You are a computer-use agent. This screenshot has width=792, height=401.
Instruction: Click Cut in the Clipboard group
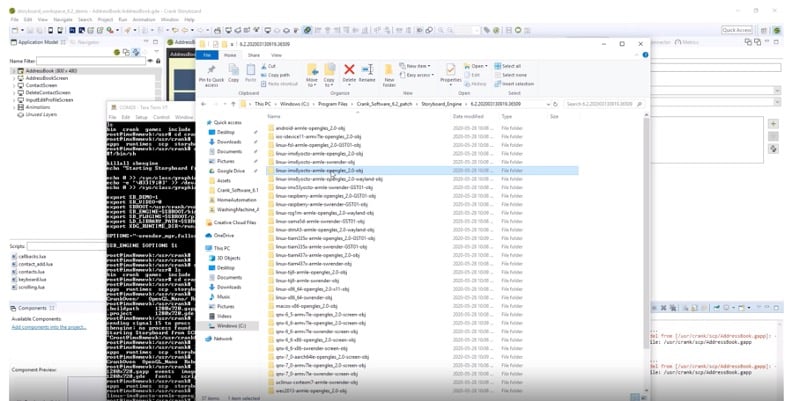pyautogui.click(x=269, y=66)
